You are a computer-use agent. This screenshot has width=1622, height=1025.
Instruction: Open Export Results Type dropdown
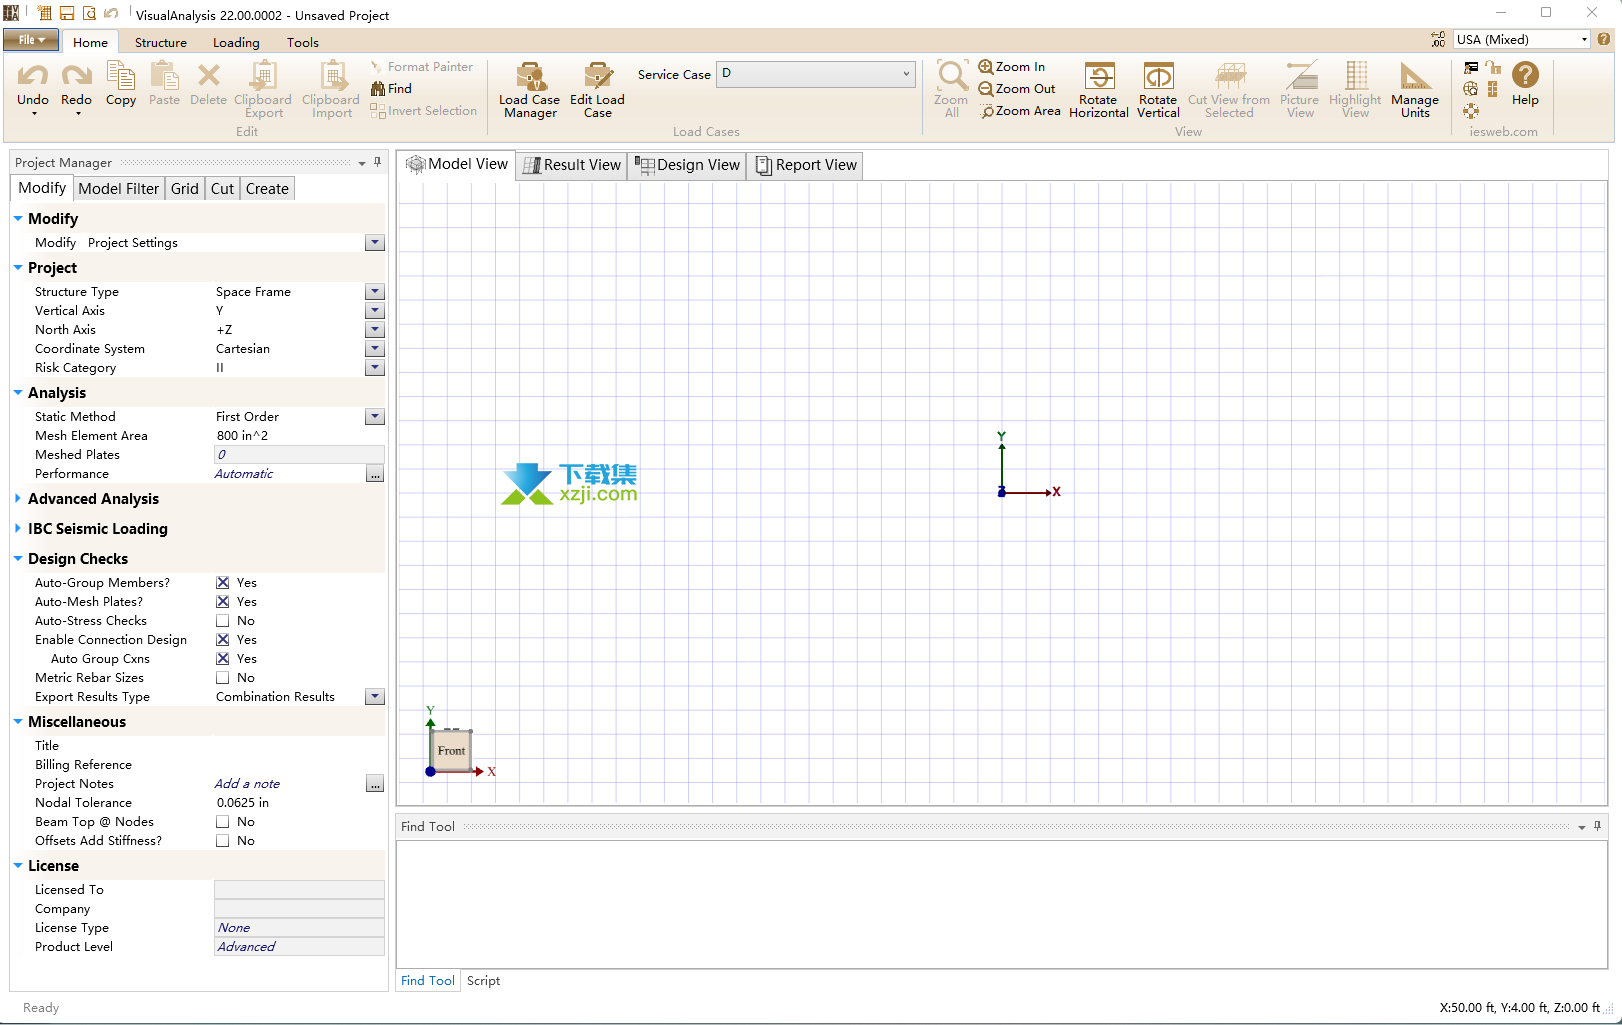coord(375,697)
